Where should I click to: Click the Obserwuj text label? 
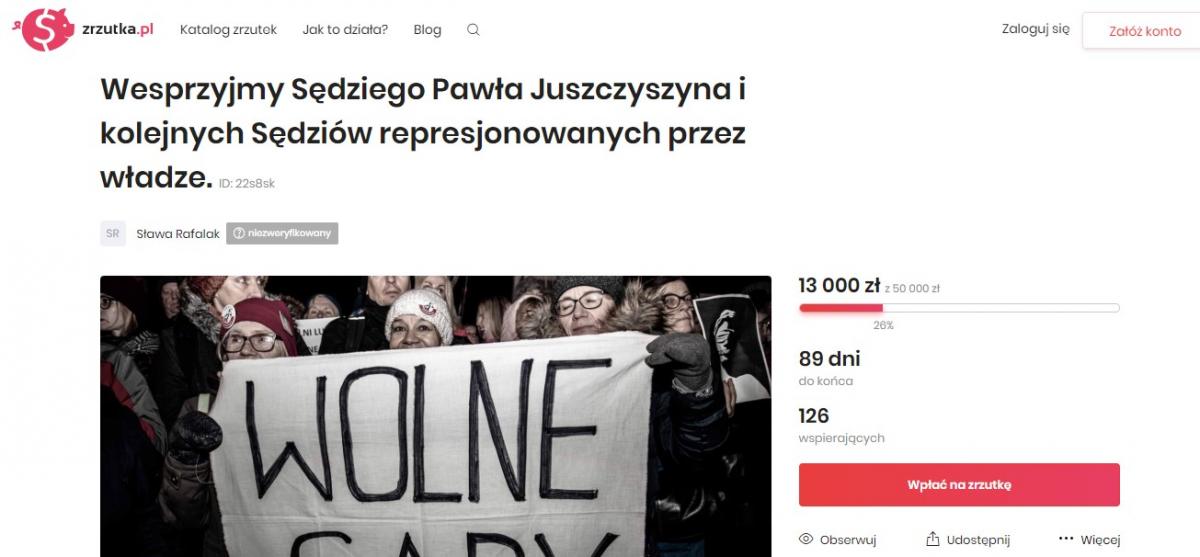[848, 540]
